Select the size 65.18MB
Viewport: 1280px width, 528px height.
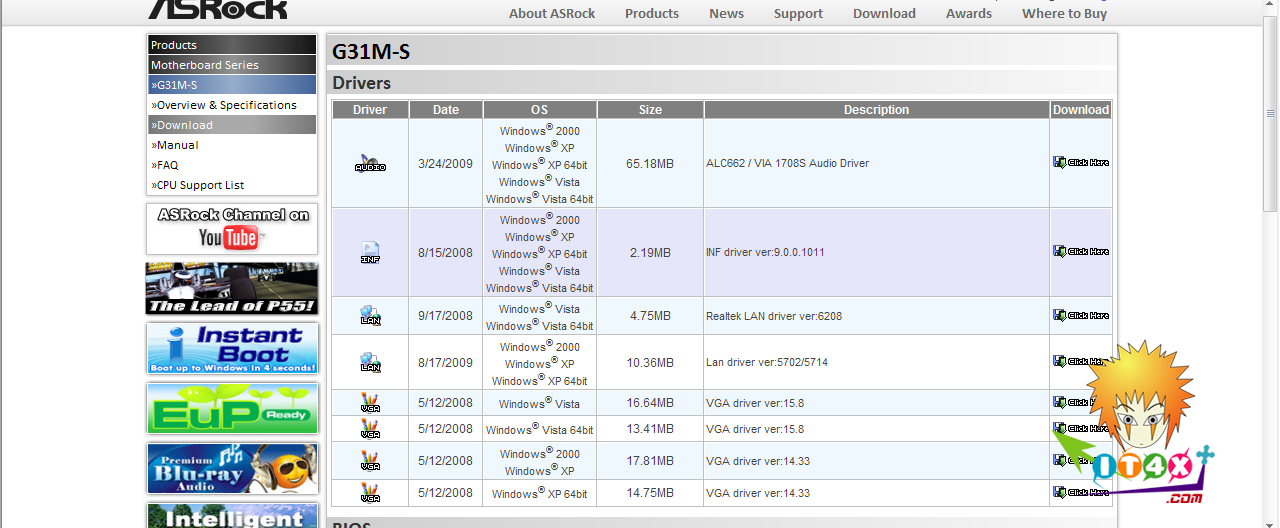(x=650, y=163)
